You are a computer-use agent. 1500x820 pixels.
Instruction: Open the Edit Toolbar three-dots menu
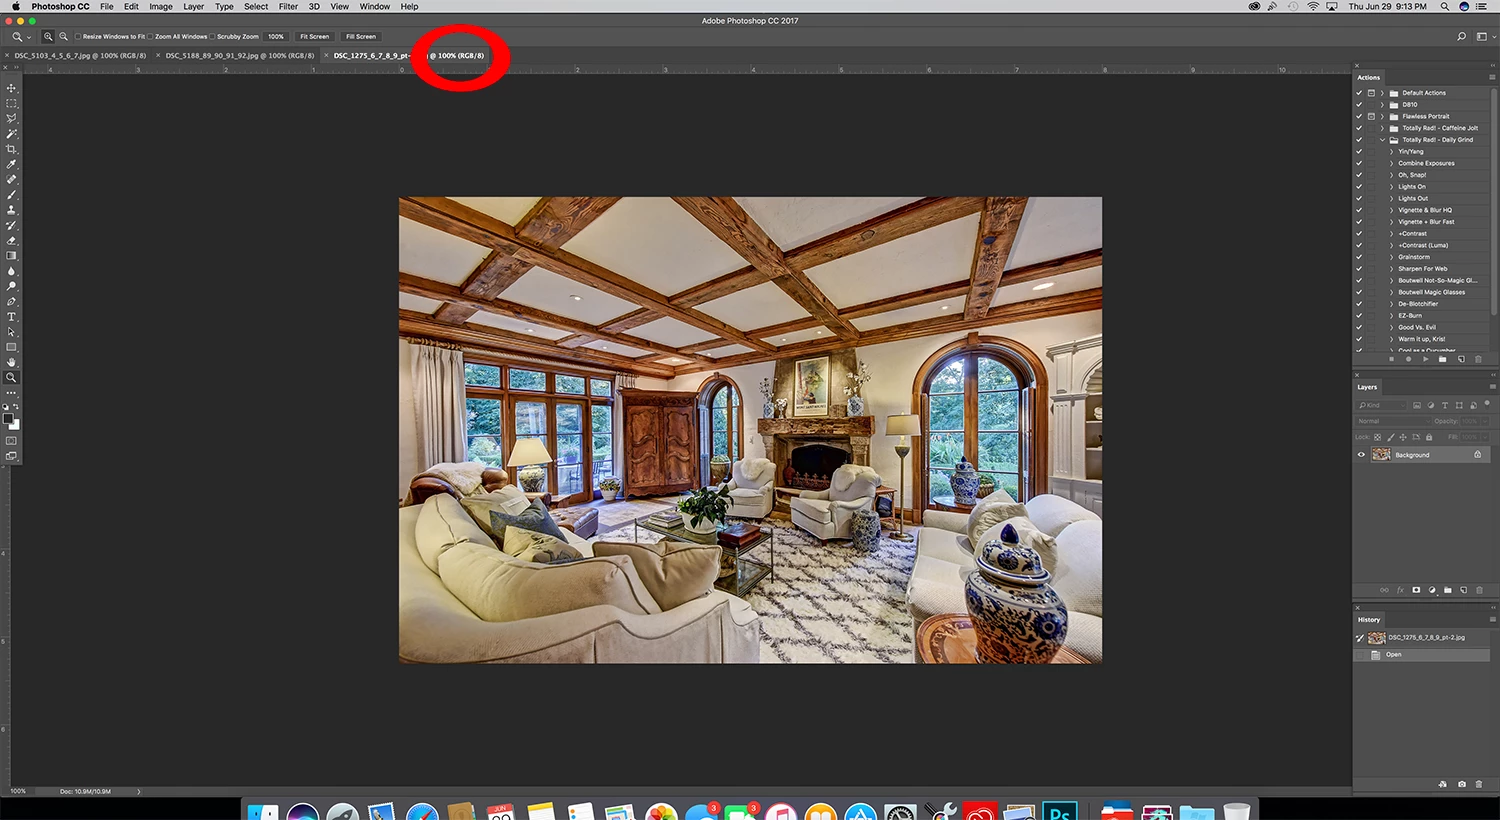click(x=11, y=393)
